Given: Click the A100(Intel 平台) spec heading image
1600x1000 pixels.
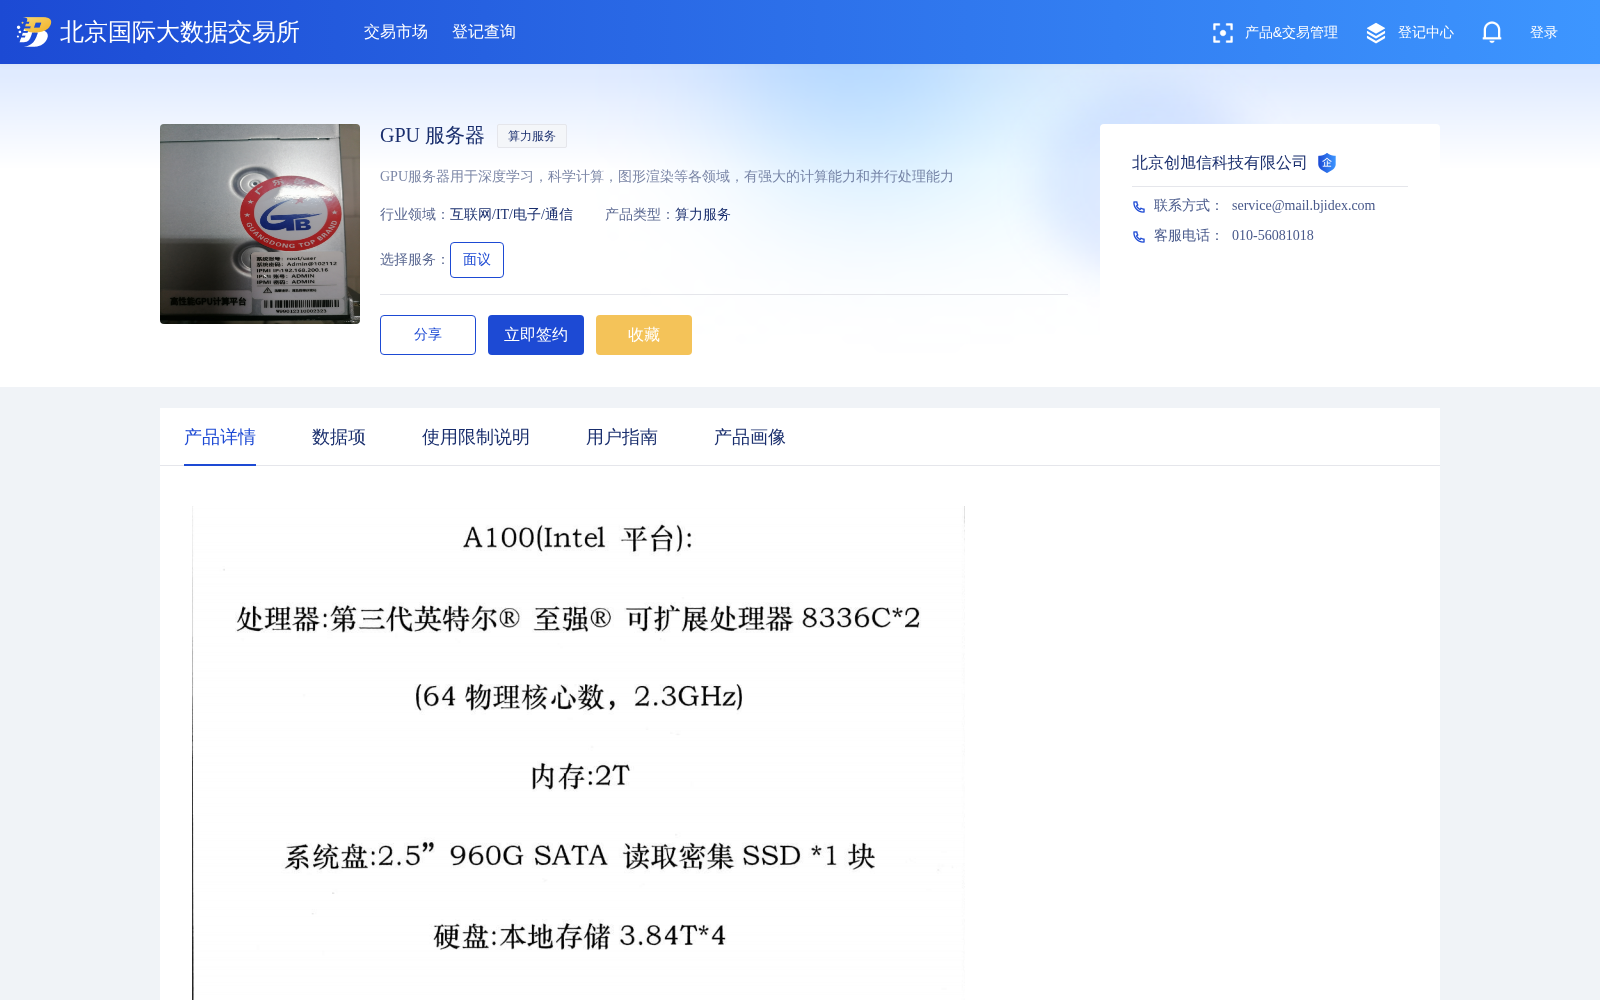Looking at the screenshot, I should (x=578, y=538).
